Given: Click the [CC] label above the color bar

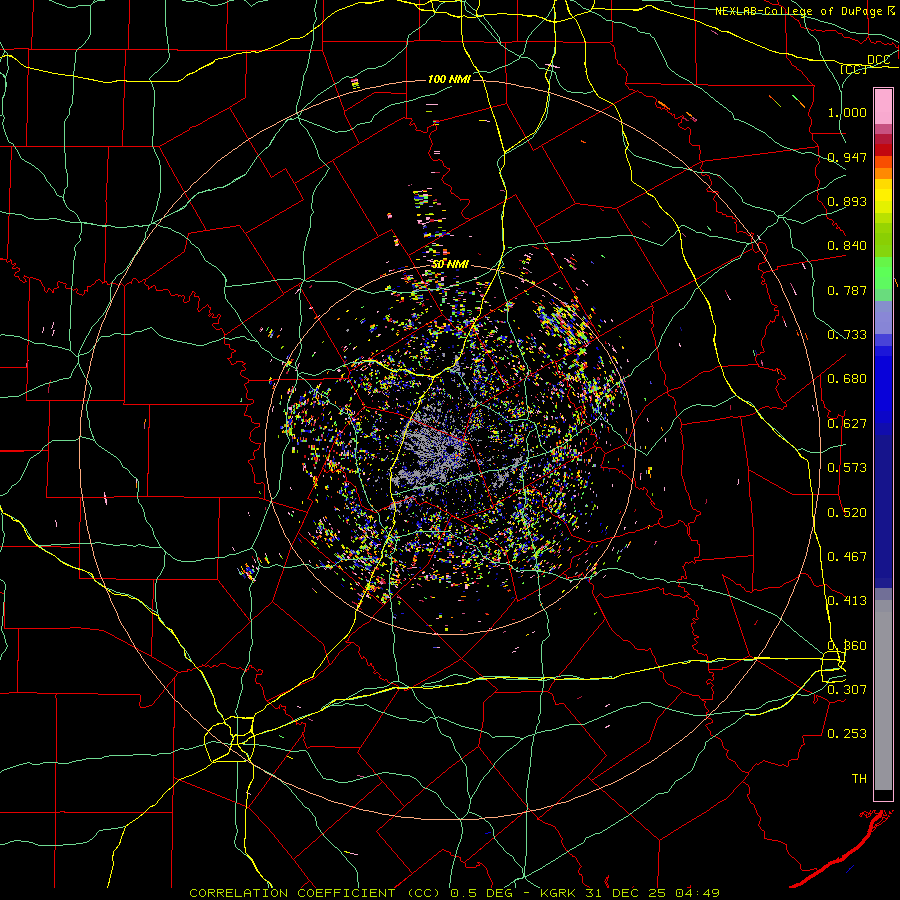Looking at the screenshot, I should 853,69.
